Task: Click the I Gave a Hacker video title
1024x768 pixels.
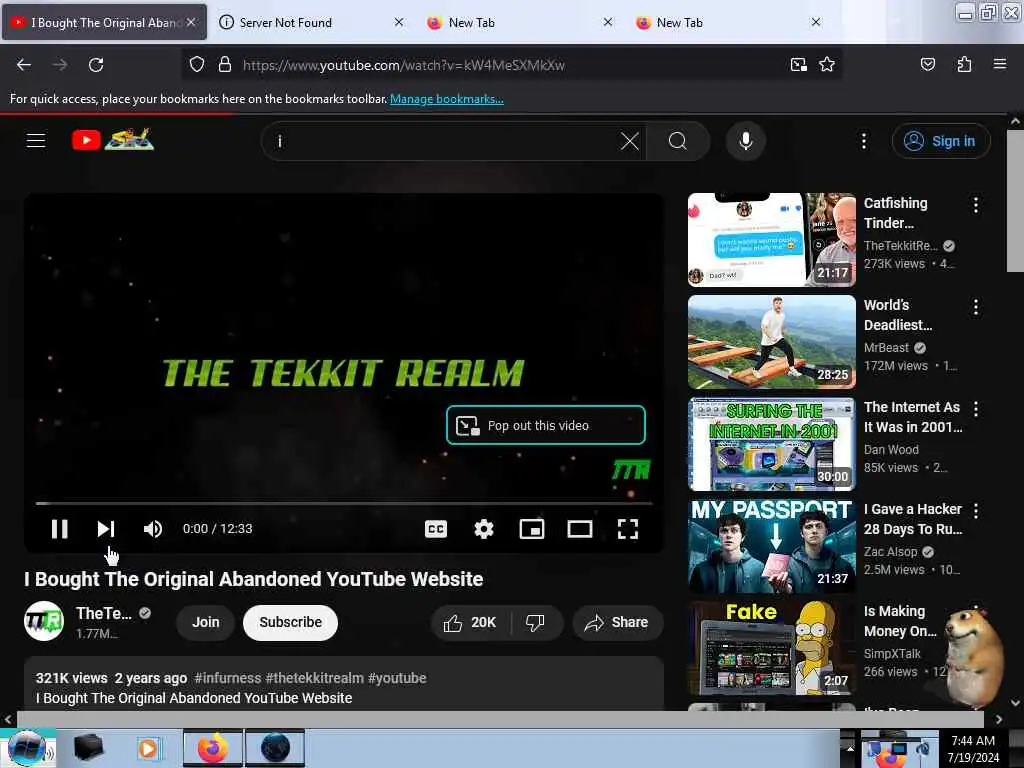Action: coord(913,519)
